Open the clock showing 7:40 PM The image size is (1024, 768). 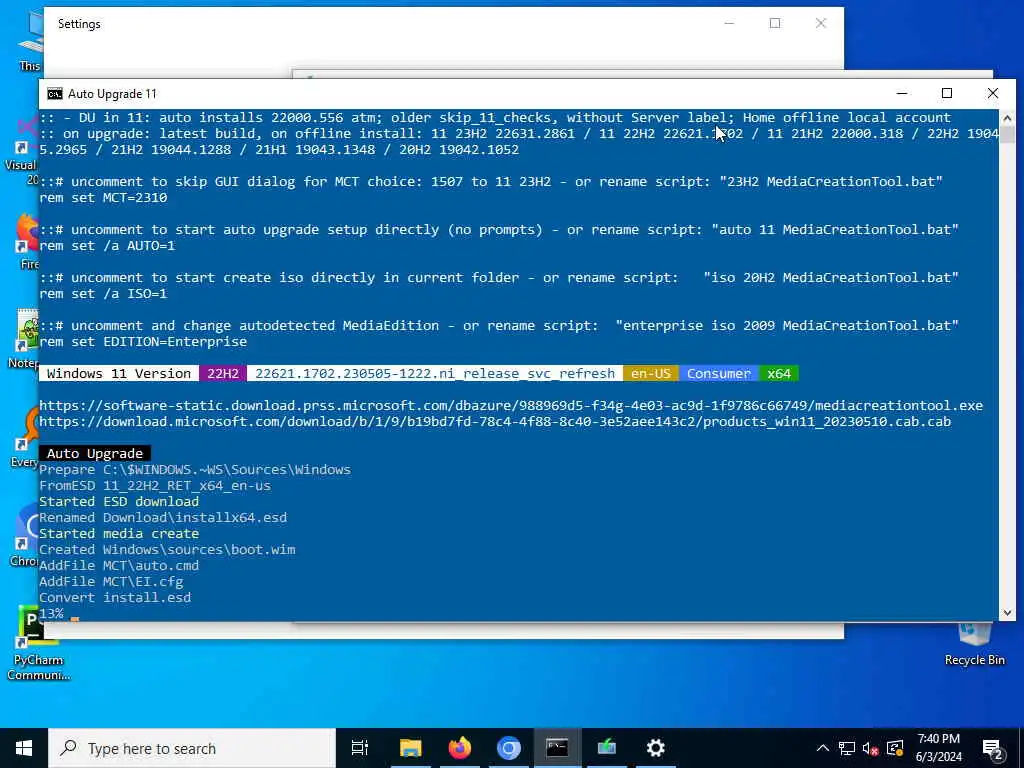pos(938,748)
